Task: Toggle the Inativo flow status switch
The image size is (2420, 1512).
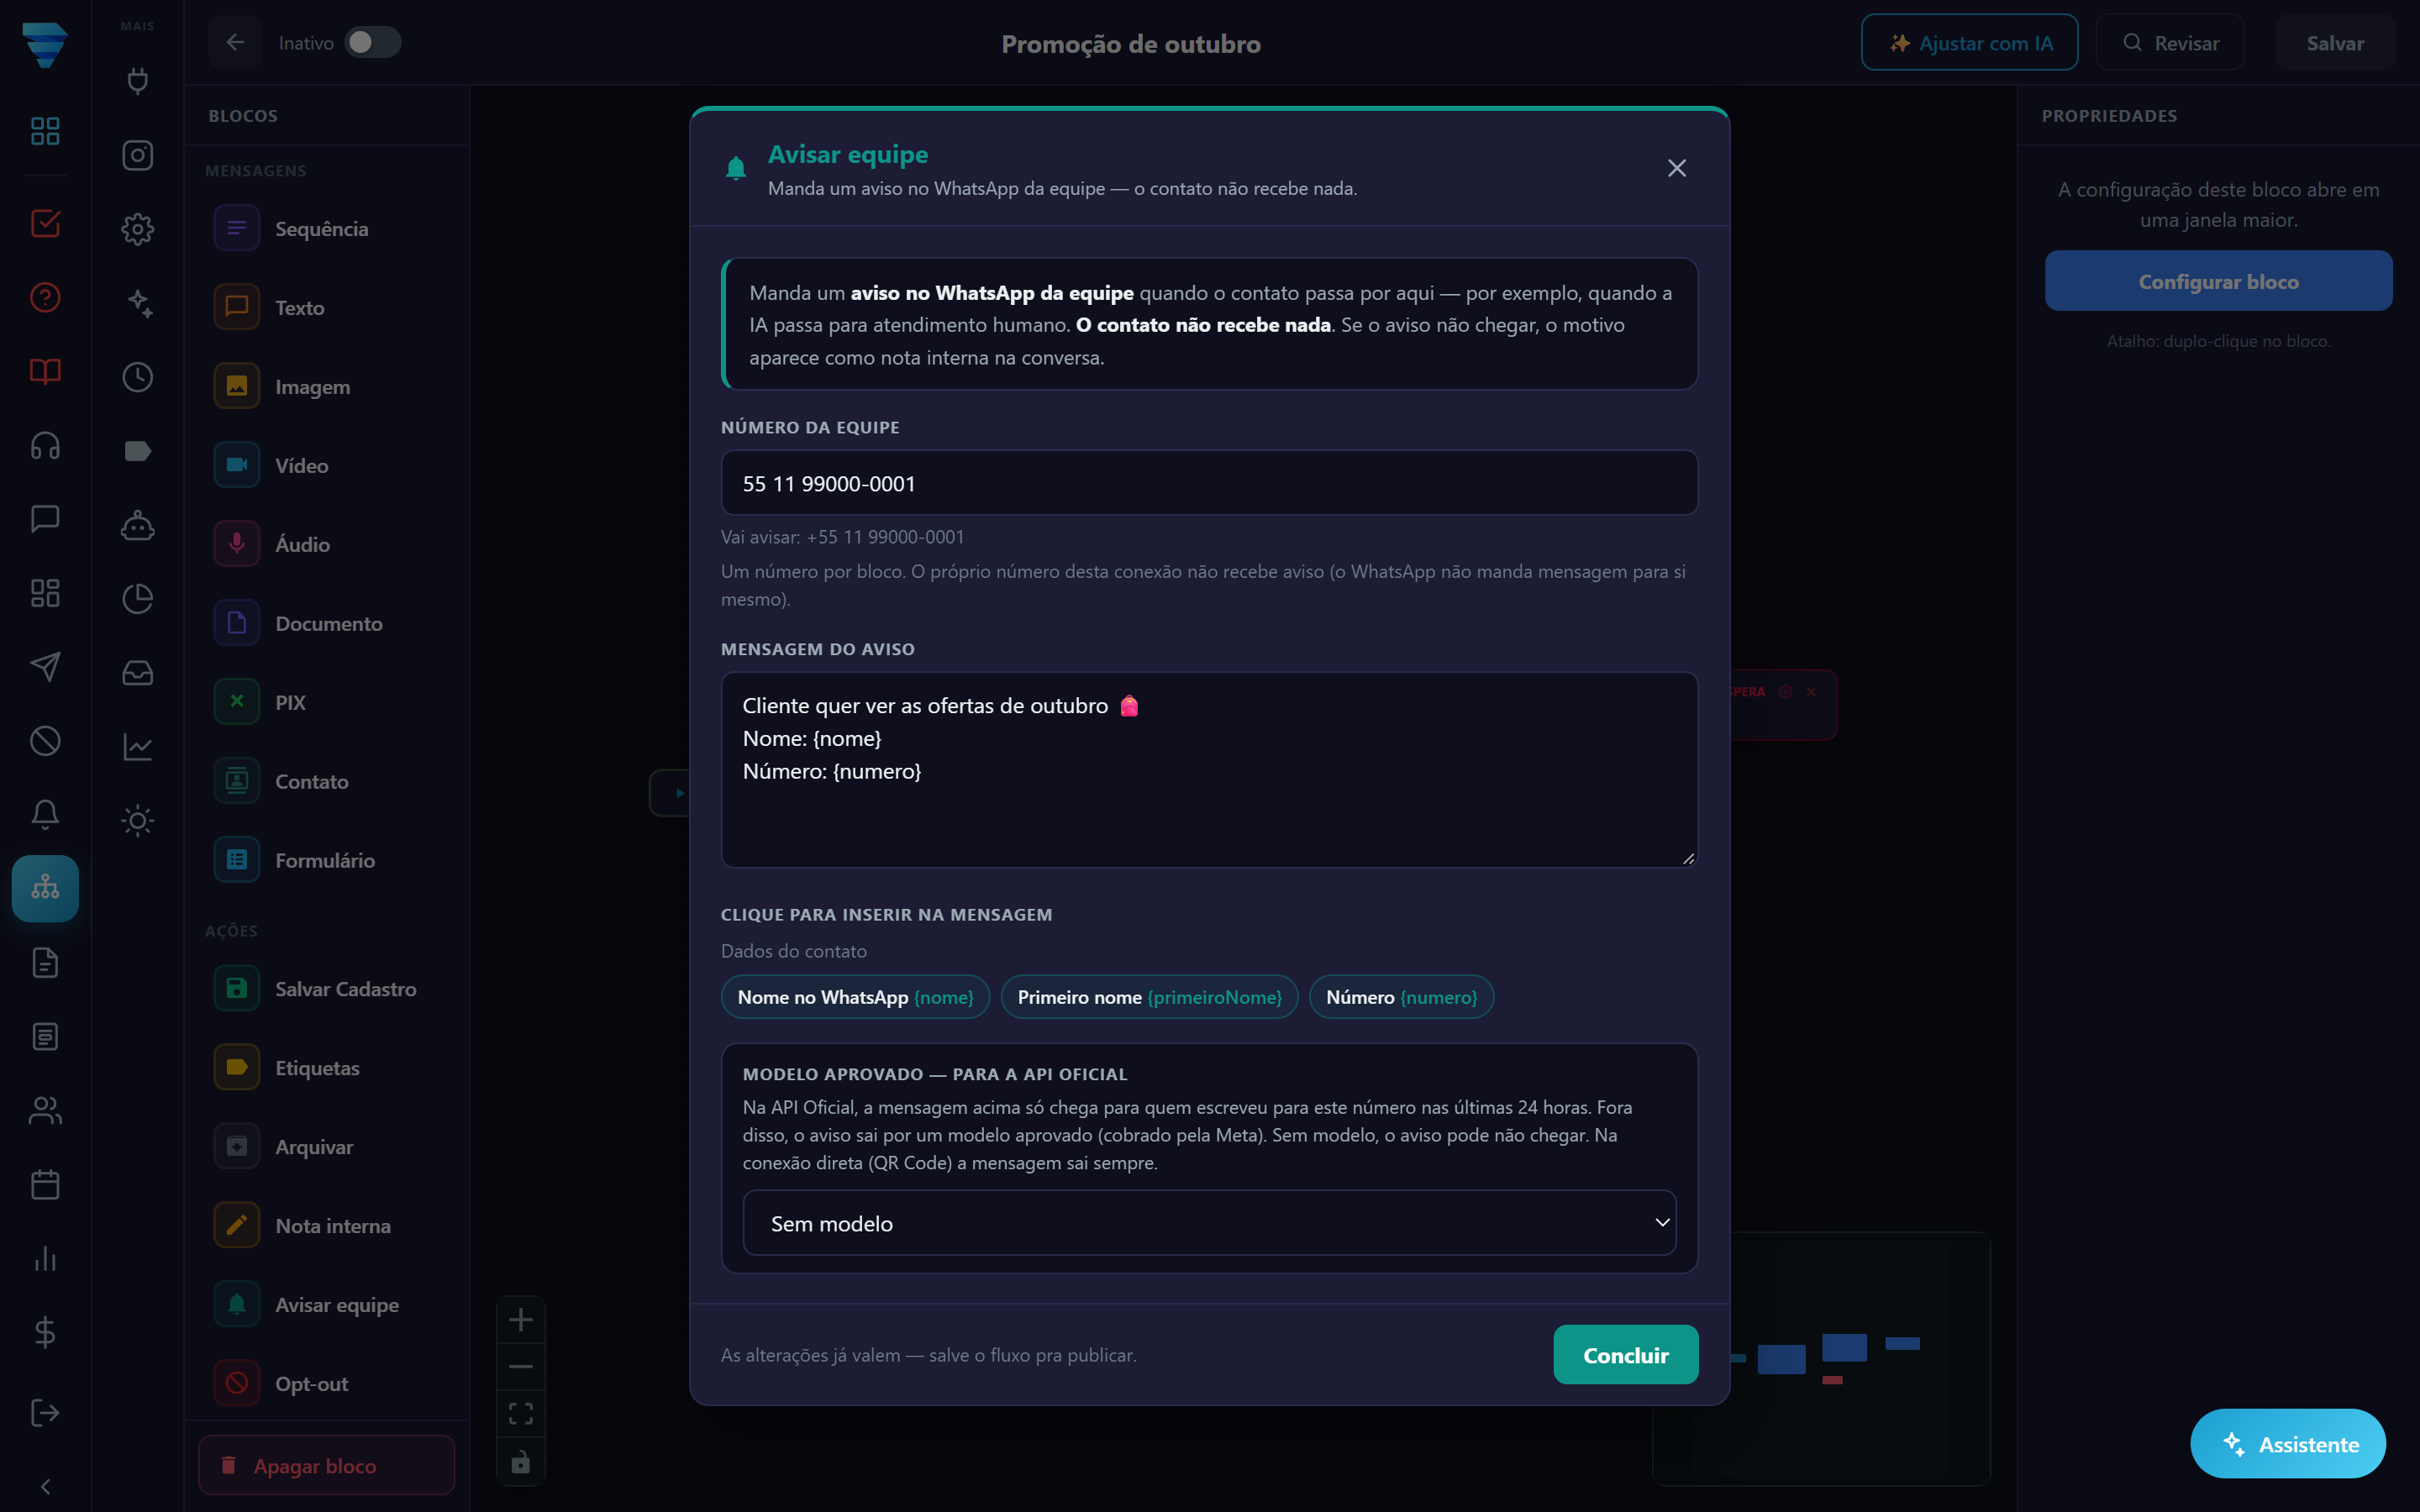Action: (372, 42)
